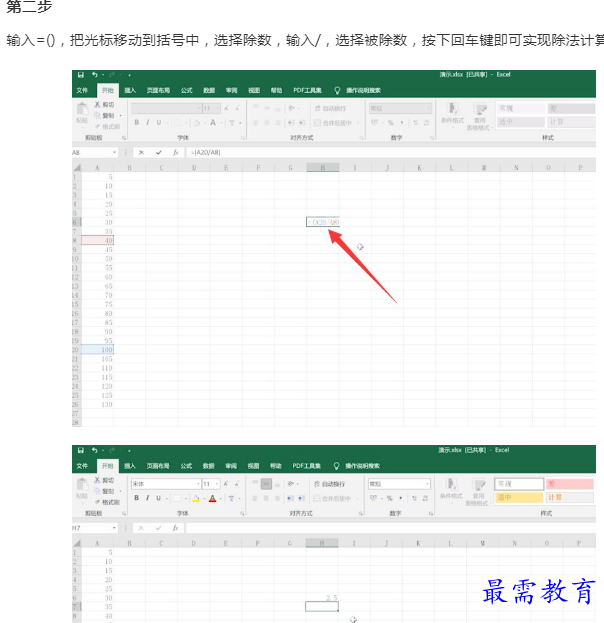
Task: Toggle underline formatting in lower Excel ribbon
Action: tap(159, 498)
